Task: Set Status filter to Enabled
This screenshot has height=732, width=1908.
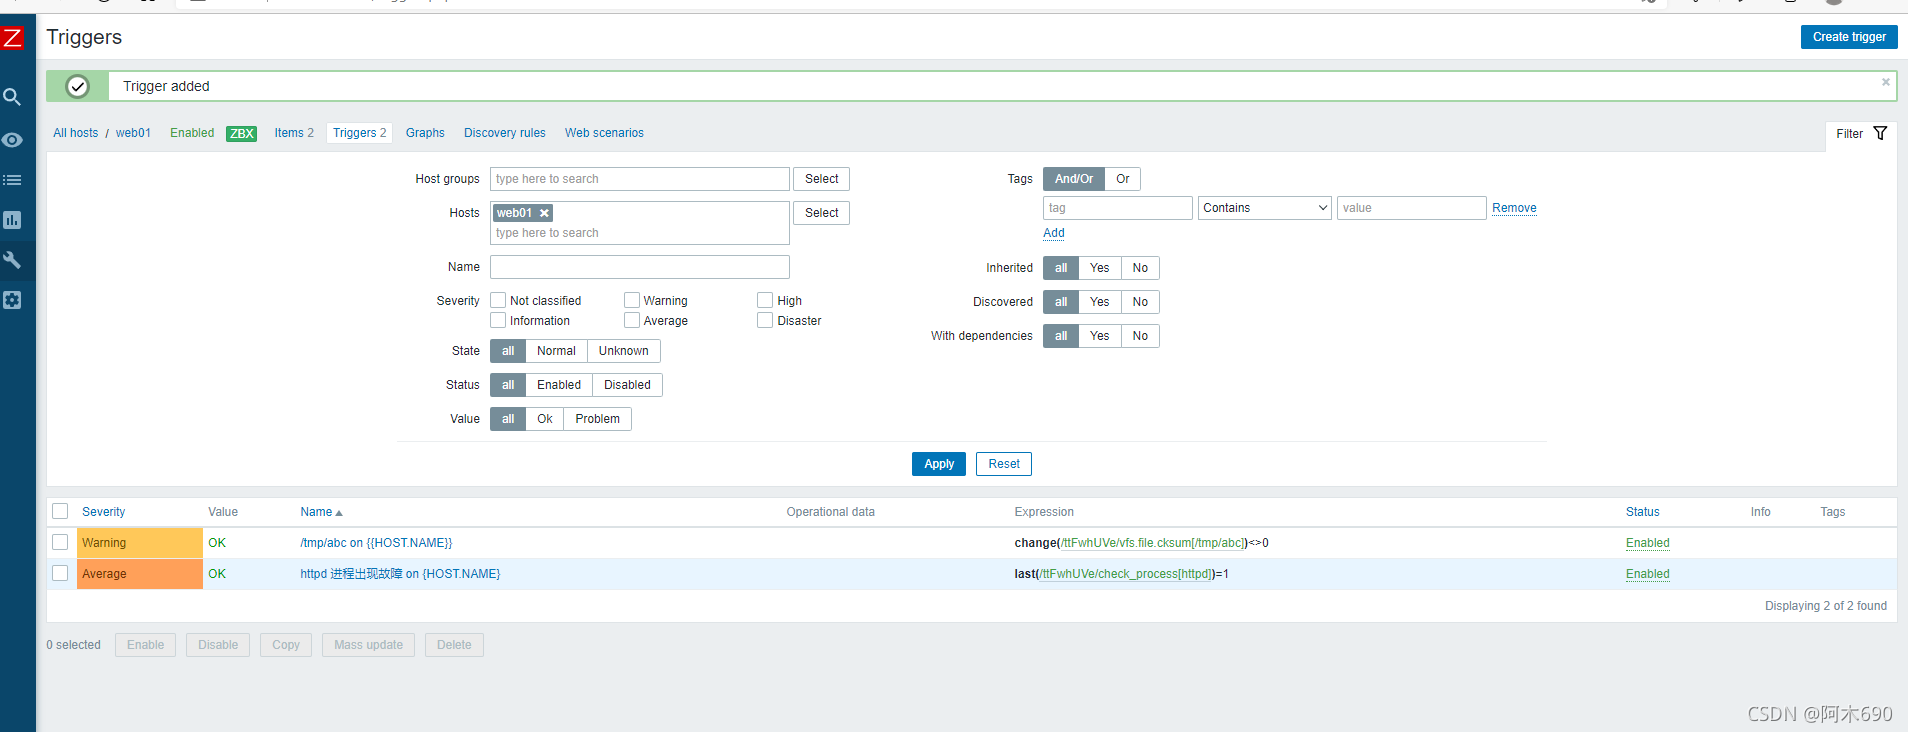Action: tap(559, 385)
